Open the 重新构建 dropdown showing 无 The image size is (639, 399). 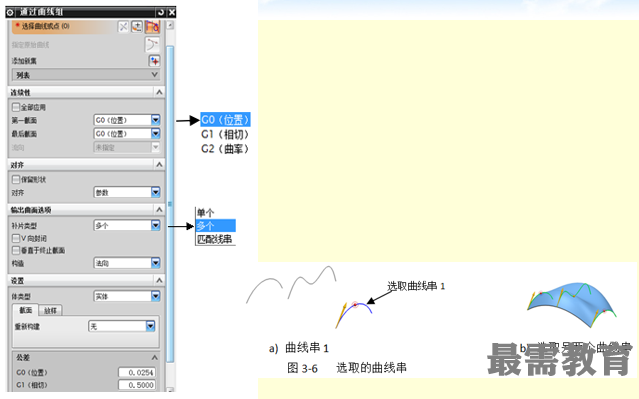[x=122, y=326]
